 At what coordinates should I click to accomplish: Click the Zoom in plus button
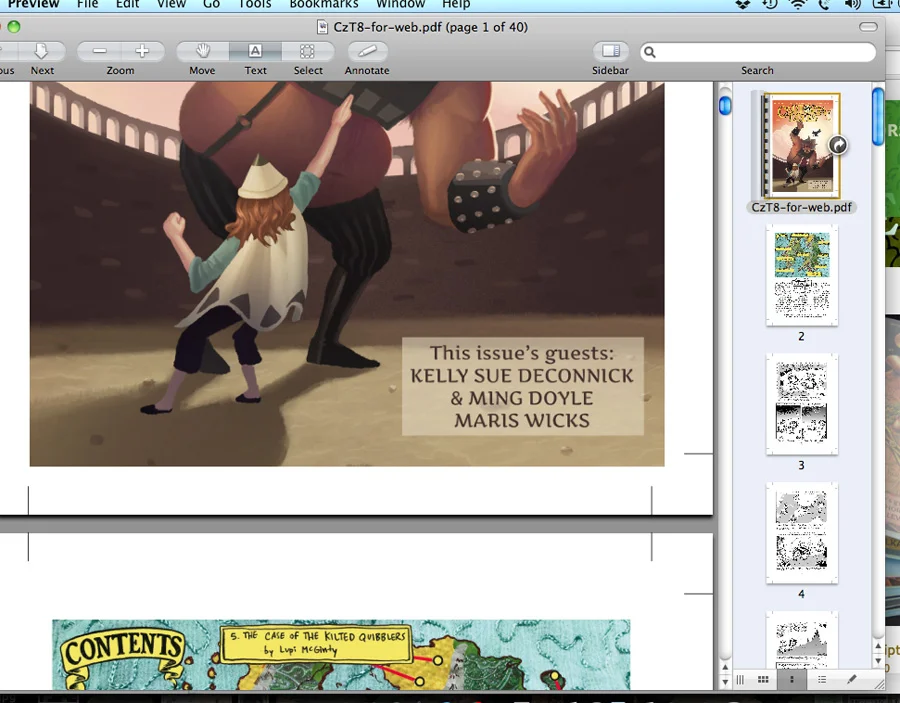(x=142, y=51)
